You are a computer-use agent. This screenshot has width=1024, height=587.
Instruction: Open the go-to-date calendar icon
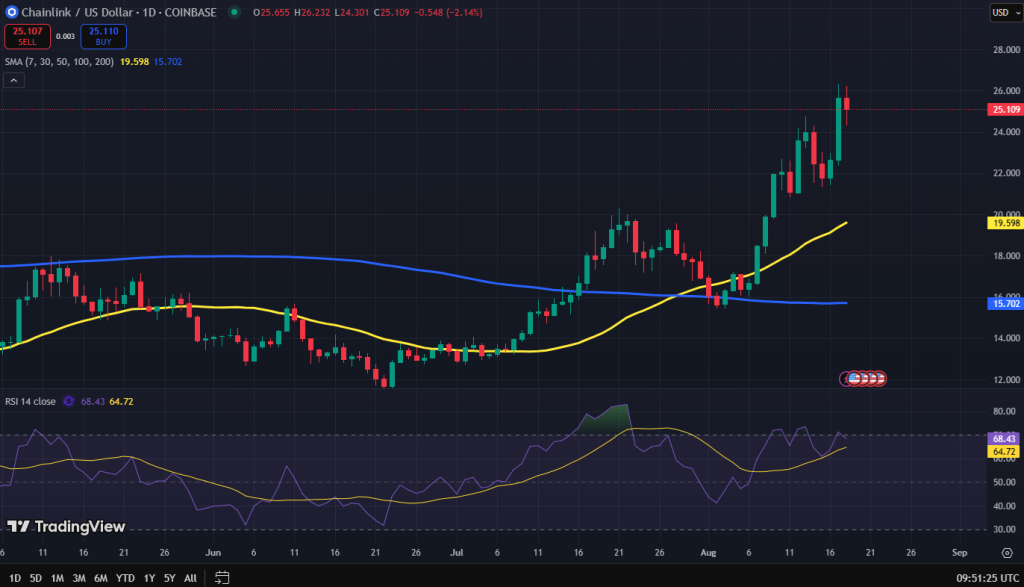coord(221,577)
